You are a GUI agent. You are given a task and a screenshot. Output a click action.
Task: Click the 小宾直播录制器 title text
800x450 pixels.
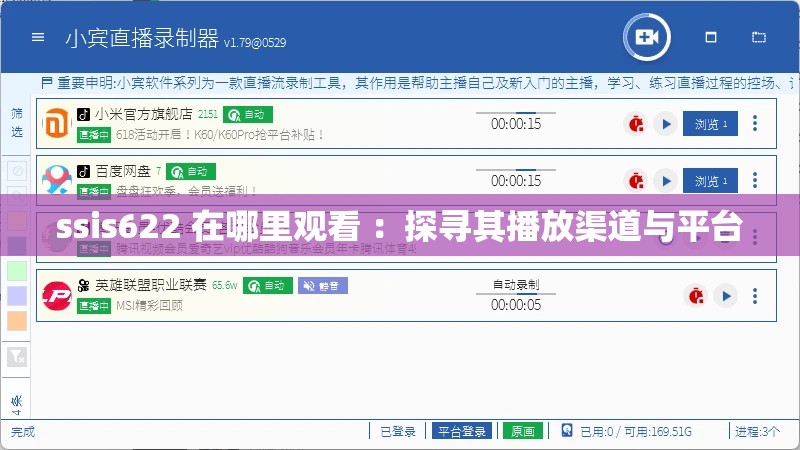[142, 38]
